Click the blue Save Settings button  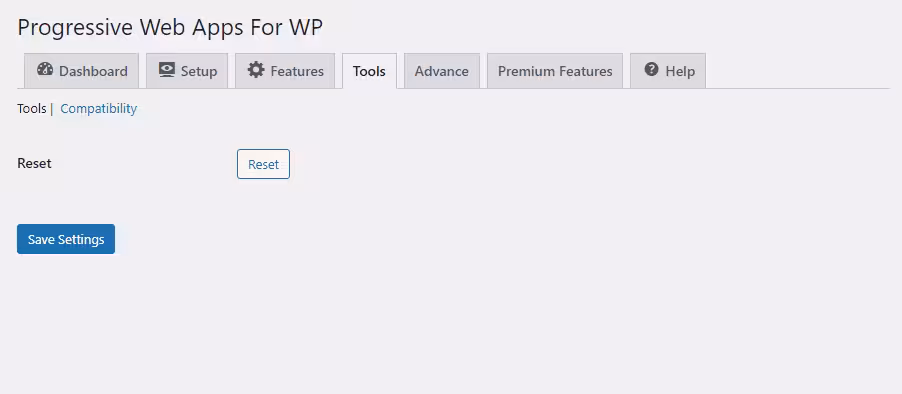(x=66, y=239)
